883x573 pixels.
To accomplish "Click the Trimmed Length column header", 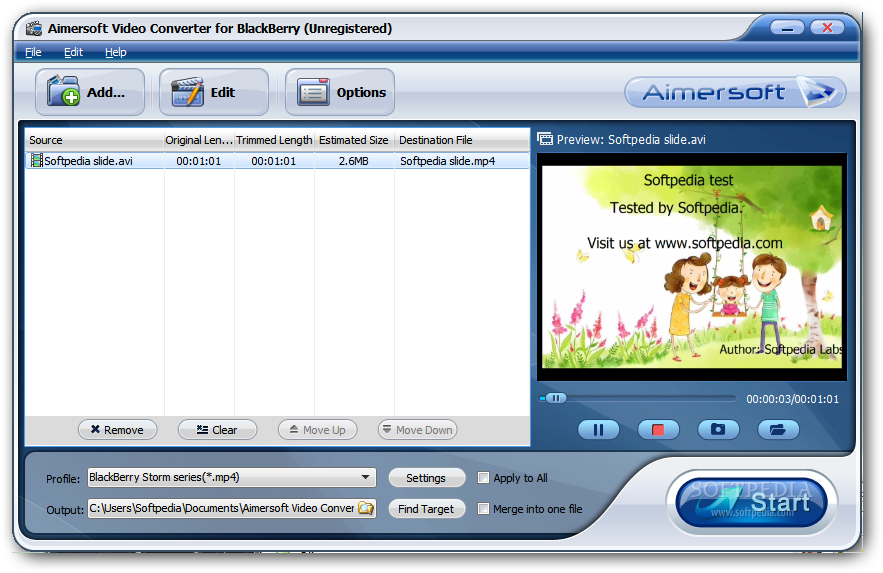I will [274, 140].
